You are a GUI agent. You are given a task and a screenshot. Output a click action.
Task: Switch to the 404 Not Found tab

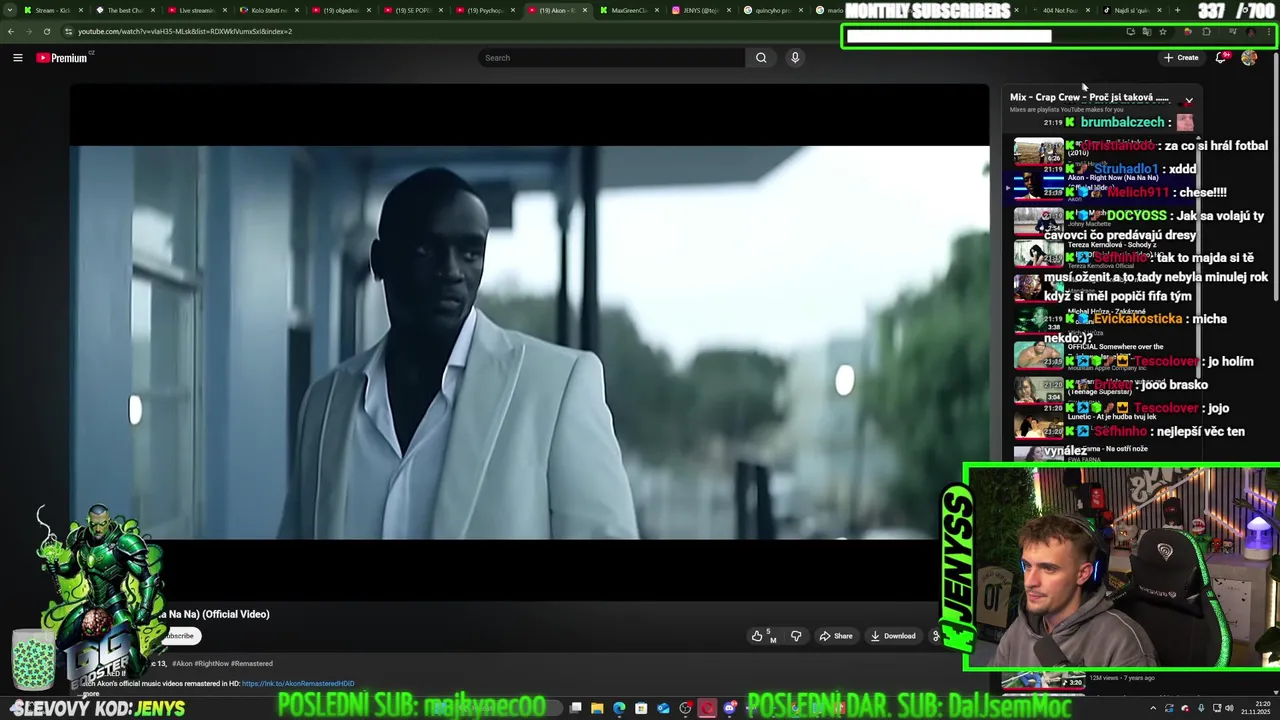point(1060,10)
